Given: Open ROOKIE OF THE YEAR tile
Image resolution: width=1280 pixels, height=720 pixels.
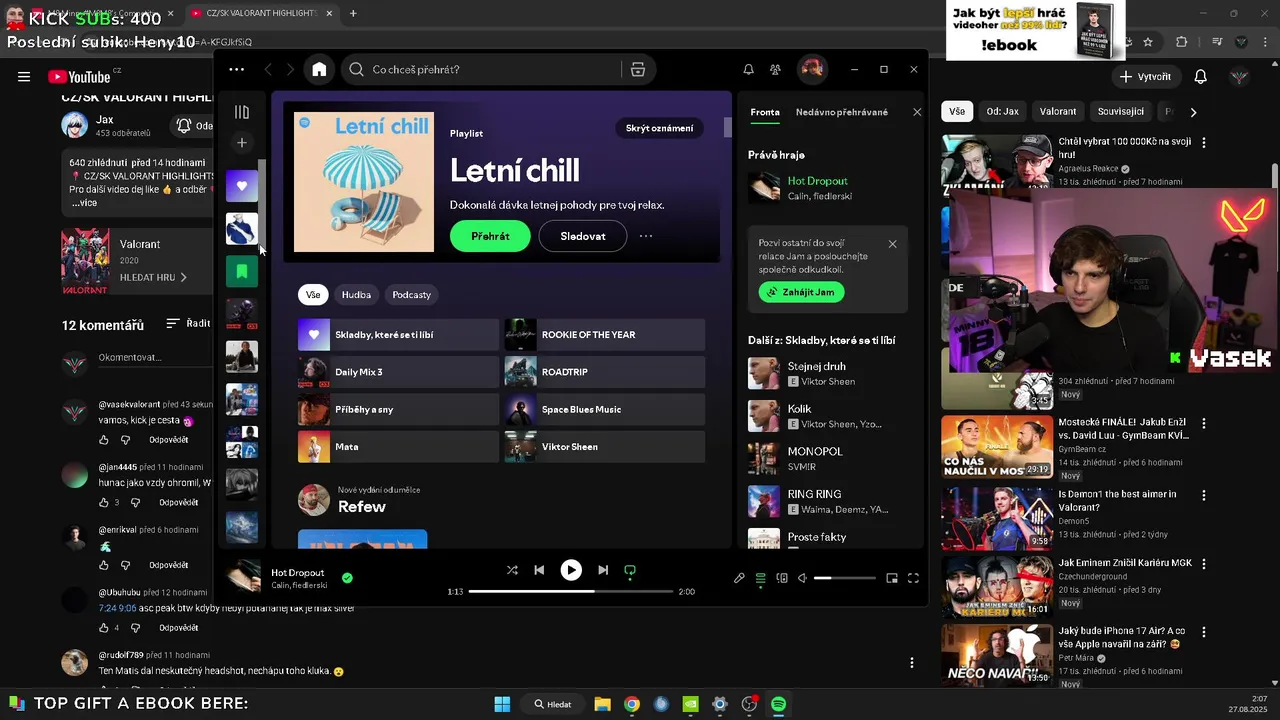Looking at the screenshot, I should [605, 335].
